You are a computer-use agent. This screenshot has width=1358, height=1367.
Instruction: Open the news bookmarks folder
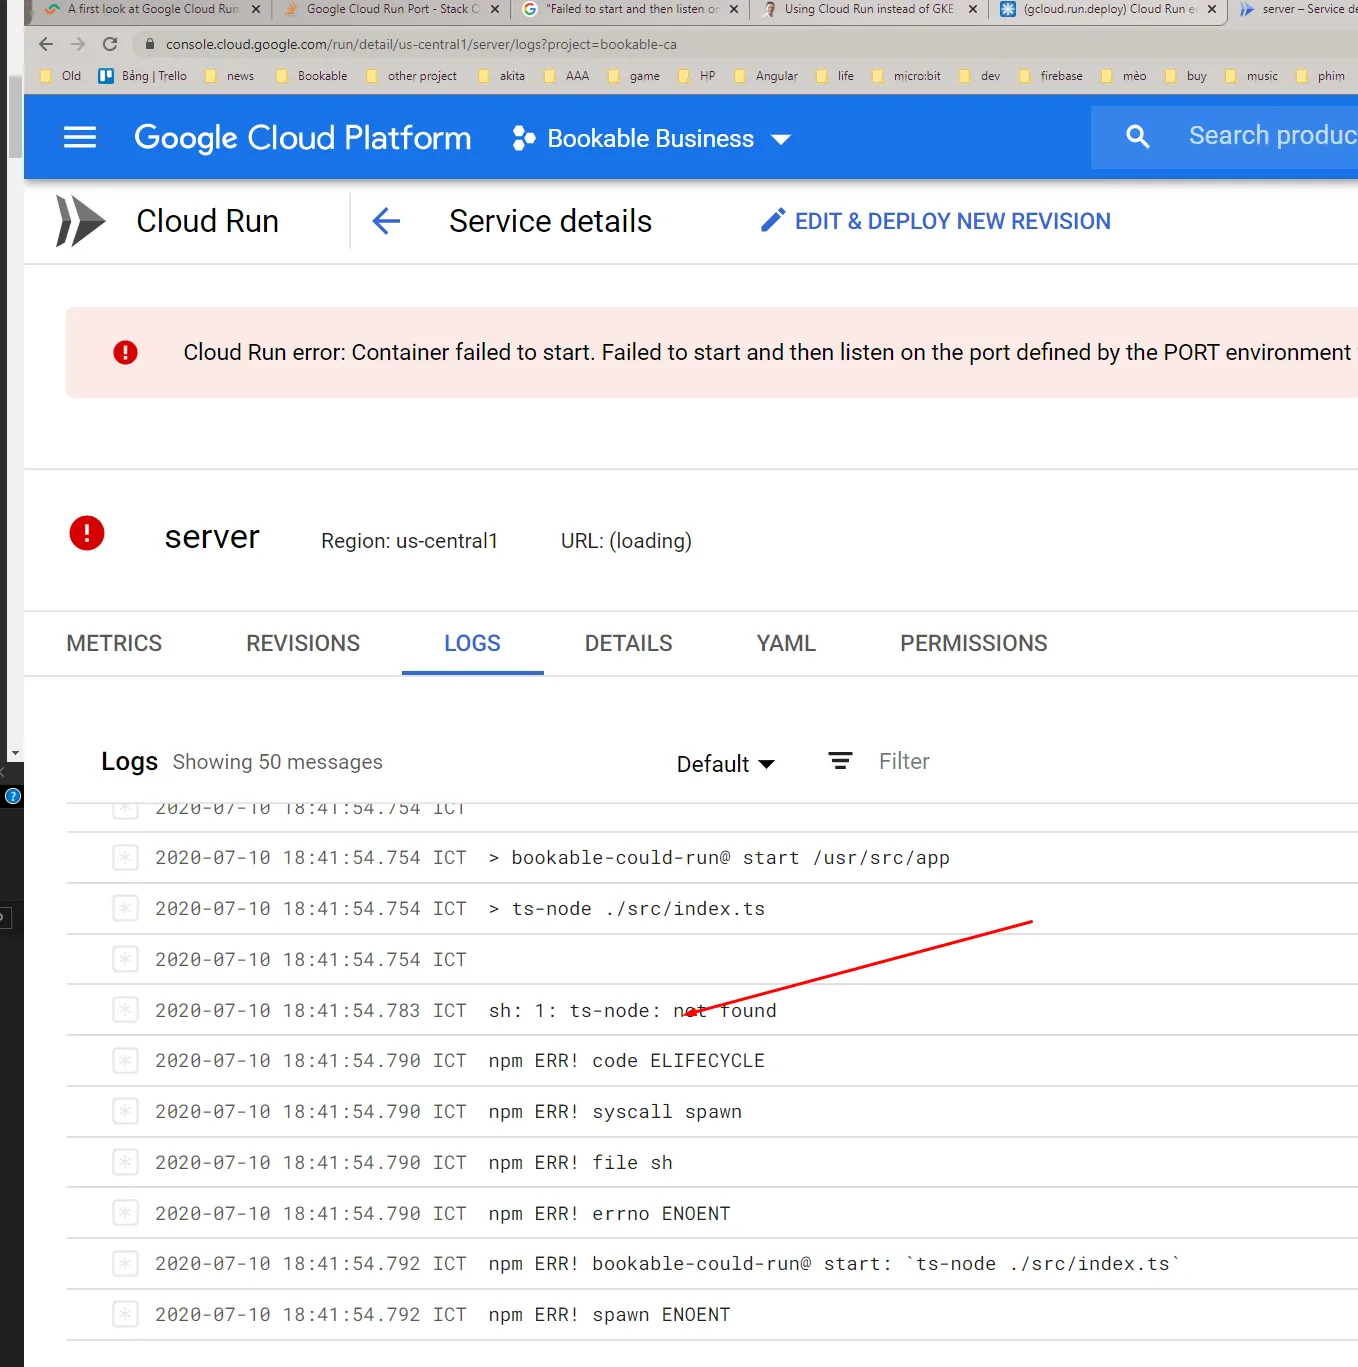pyautogui.click(x=229, y=76)
